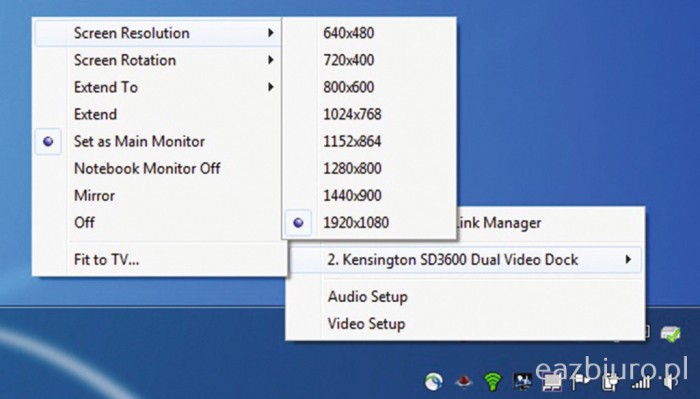This screenshot has height=399, width=700.
Task: Click the green Wi-Fi tray icon
Action: click(493, 382)
